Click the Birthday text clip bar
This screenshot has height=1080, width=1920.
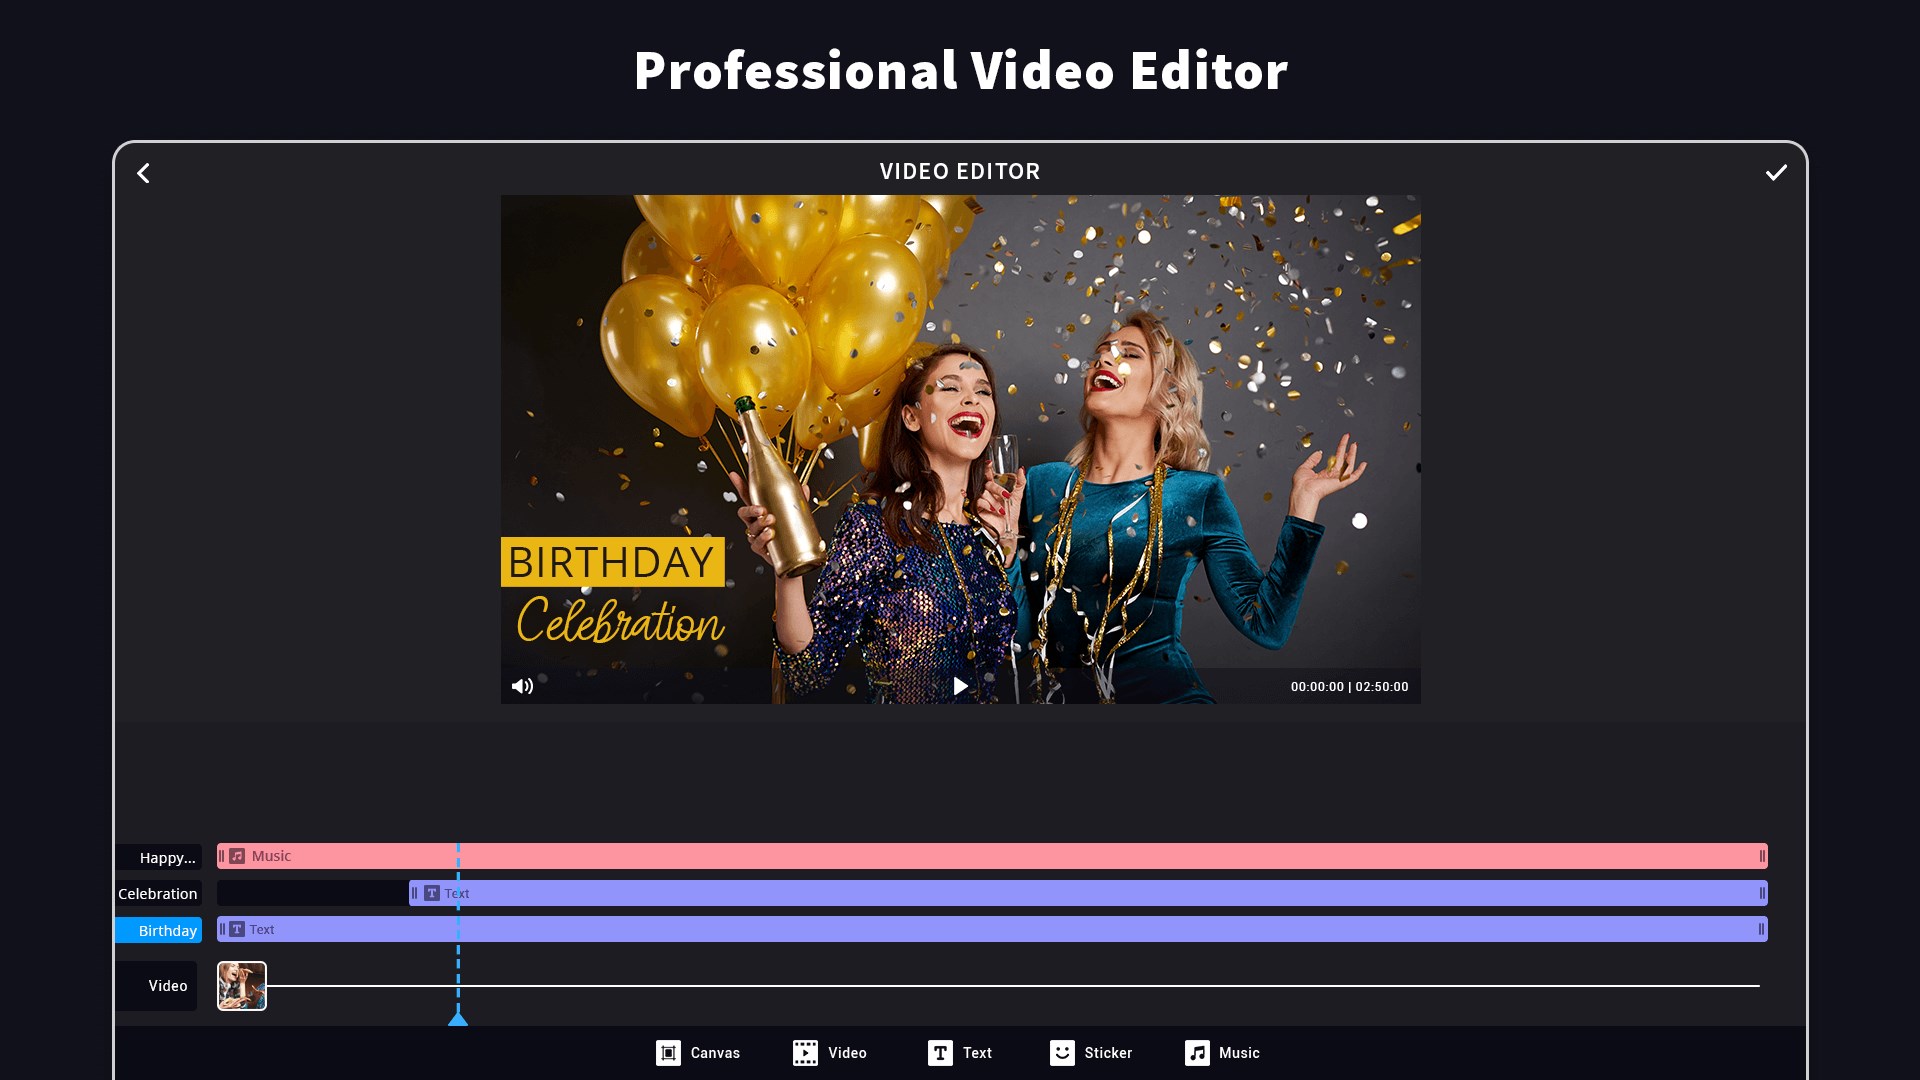coord(1000,929)
